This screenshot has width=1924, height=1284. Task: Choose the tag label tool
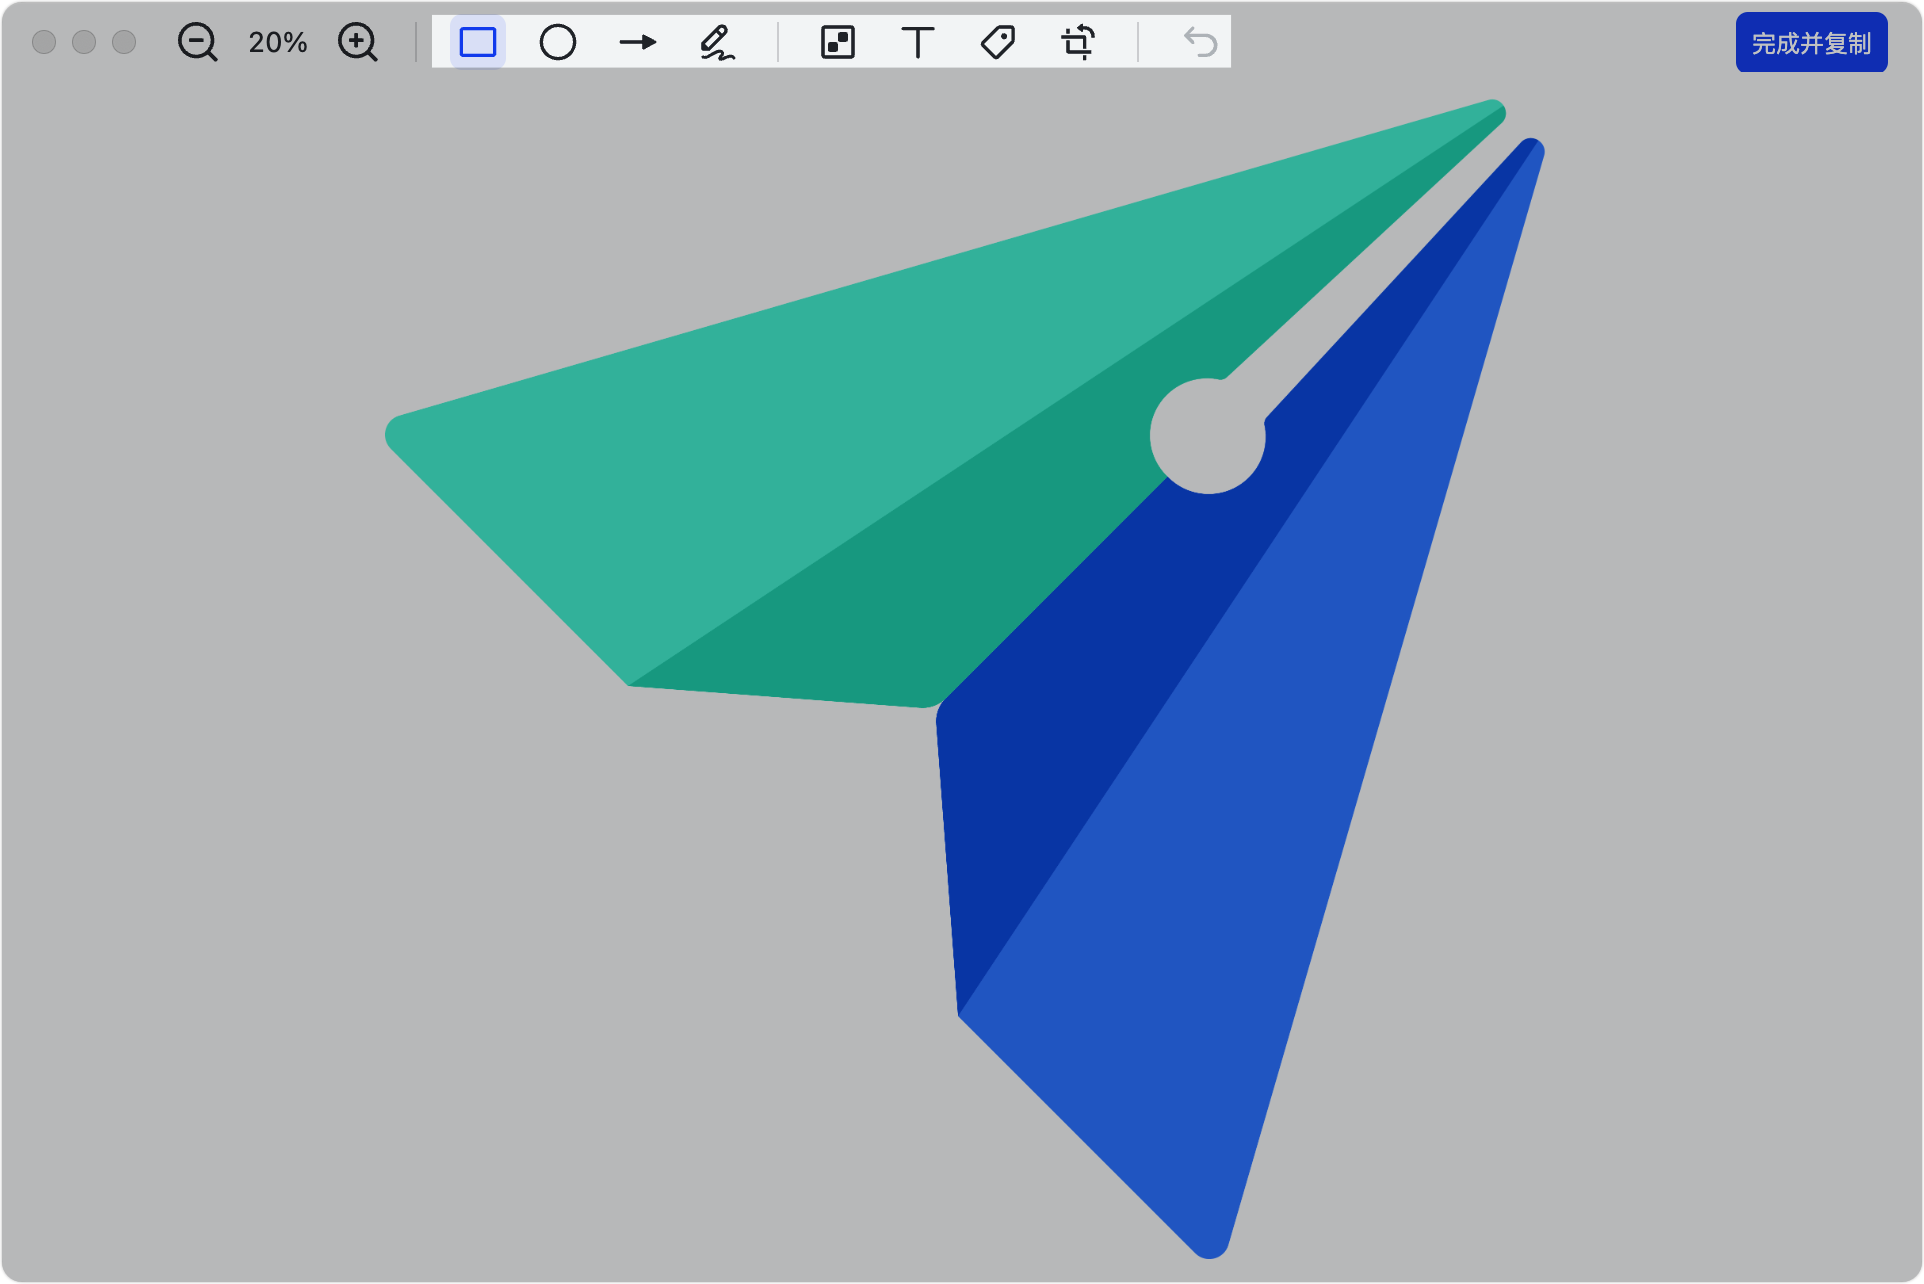pyautogui.click(x=998, y=42)
